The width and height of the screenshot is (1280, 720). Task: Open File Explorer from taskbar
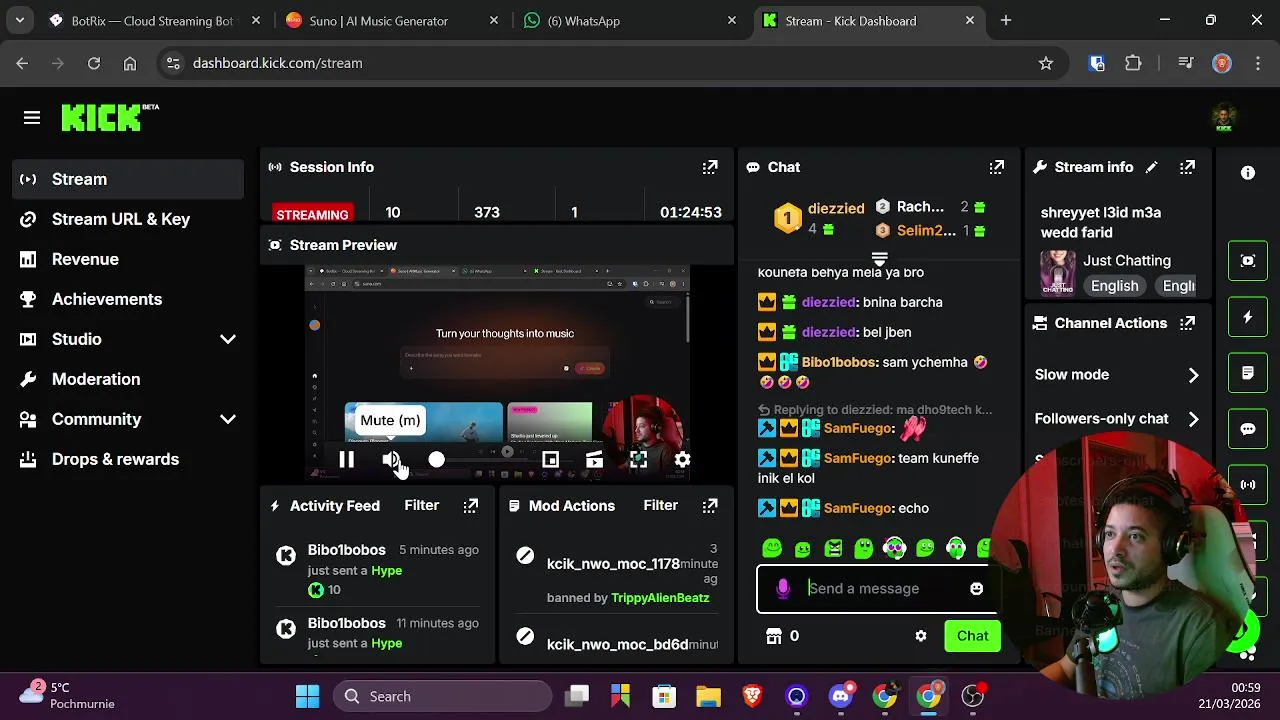(x=709, y=696)
